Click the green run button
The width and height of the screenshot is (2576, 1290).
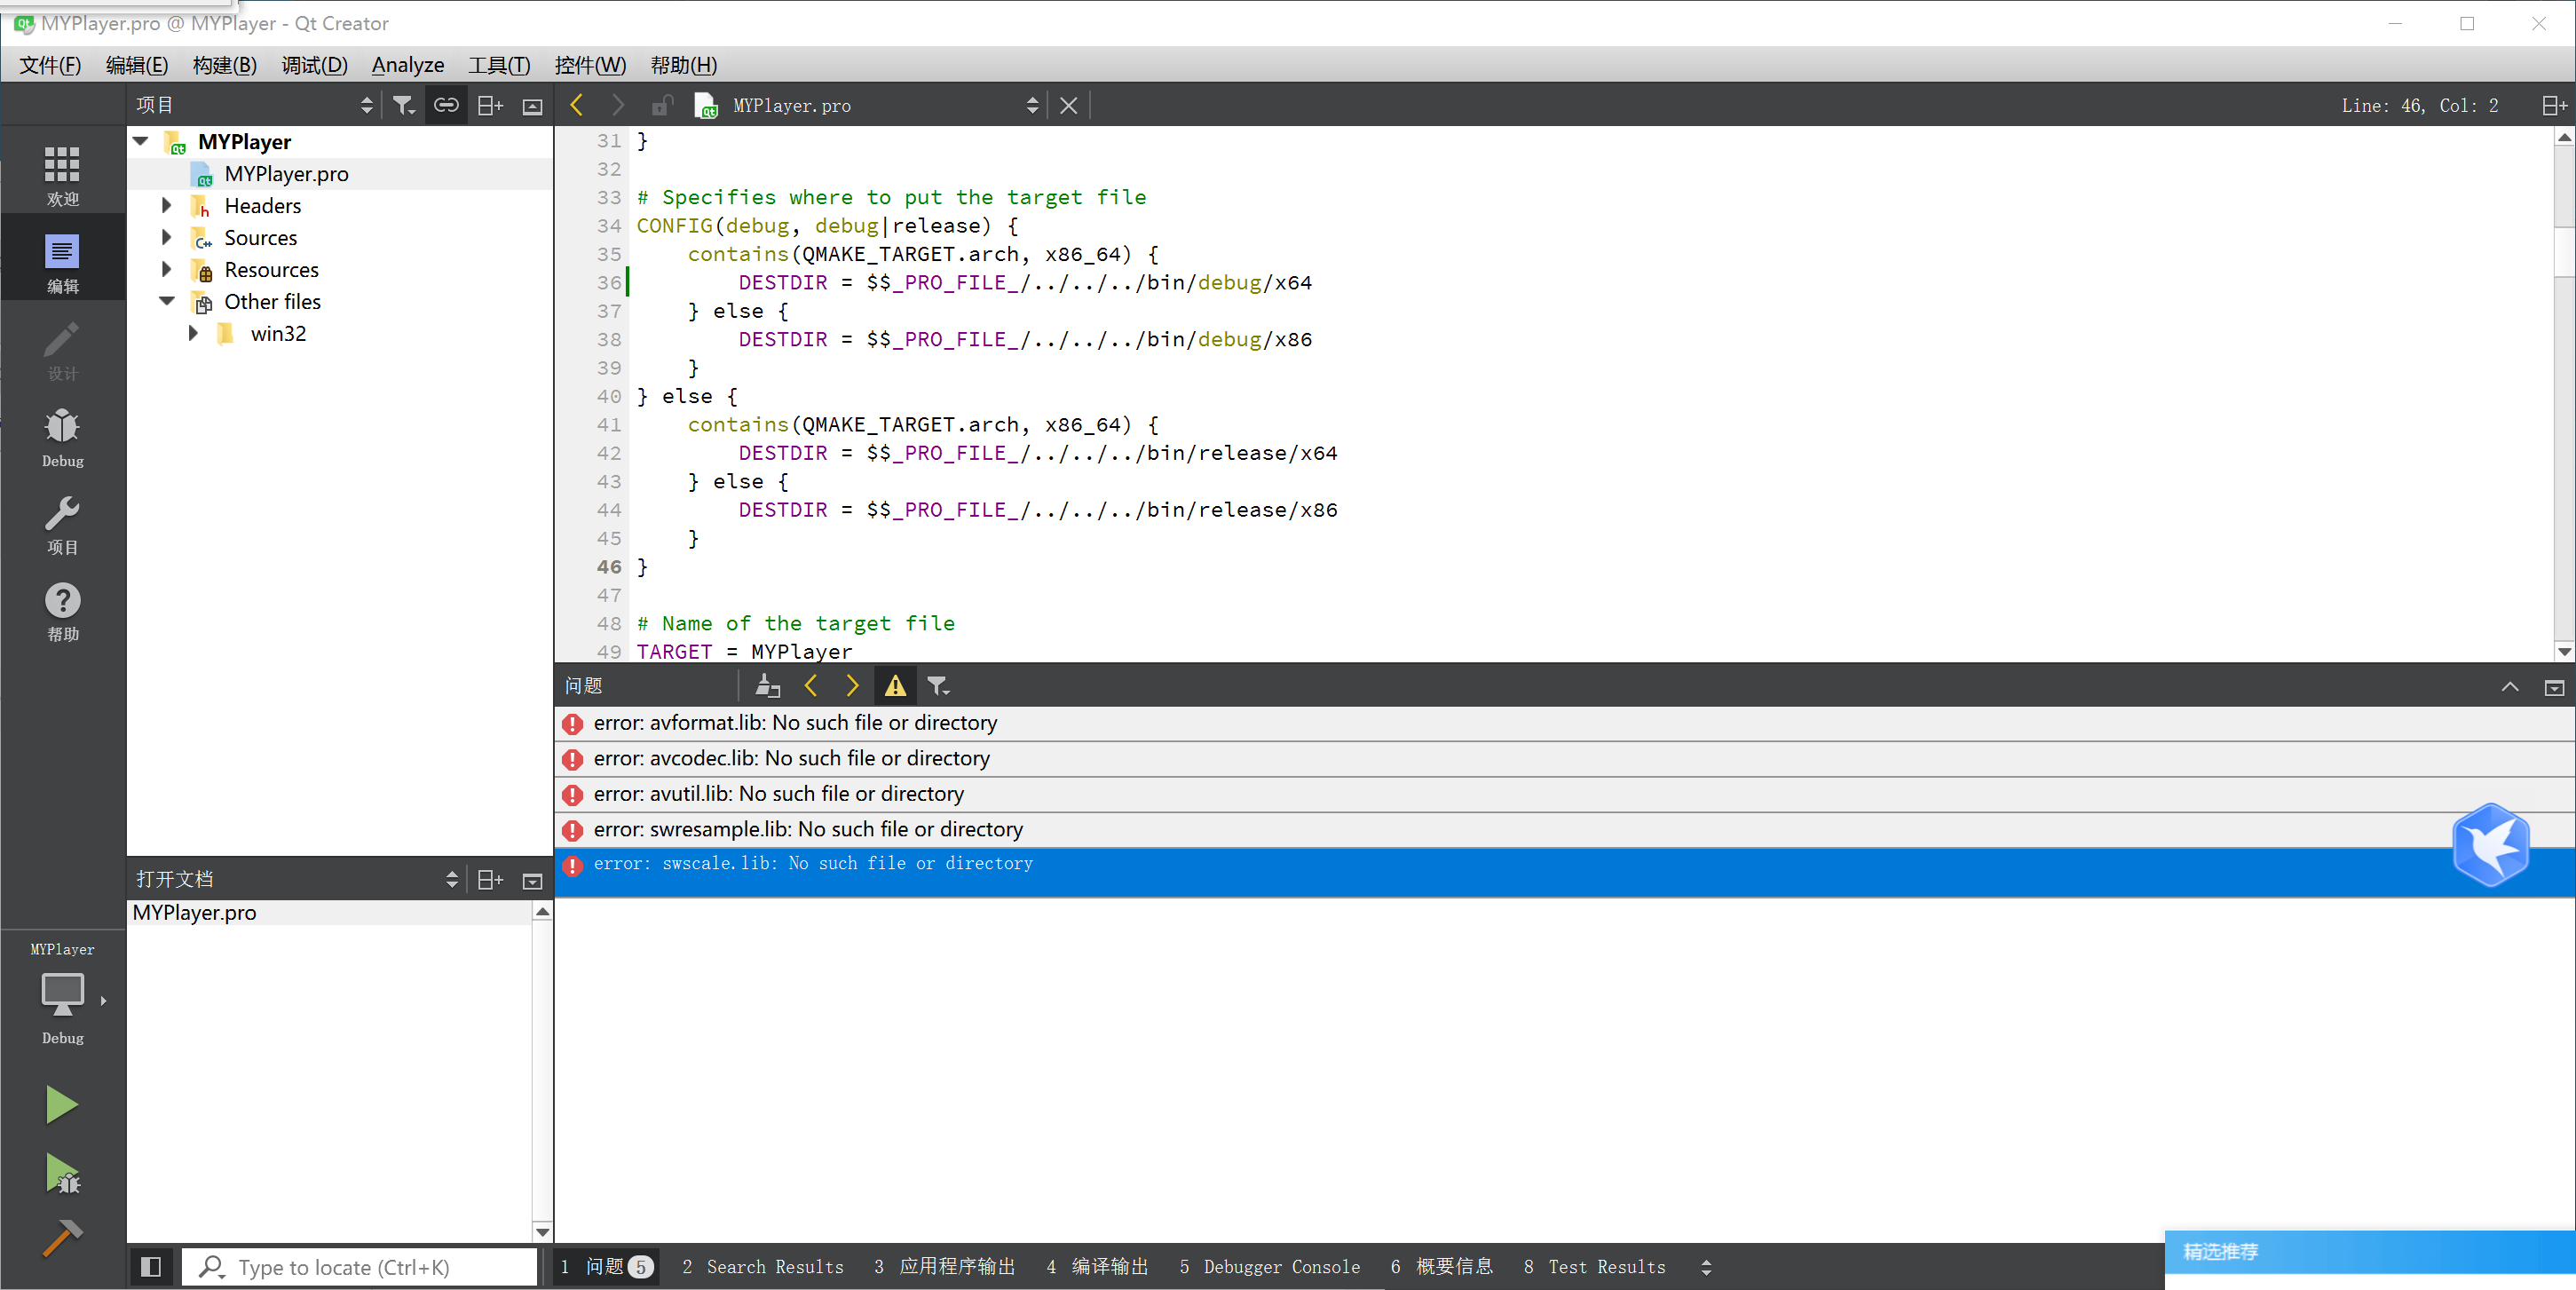tap(61, 1103)
